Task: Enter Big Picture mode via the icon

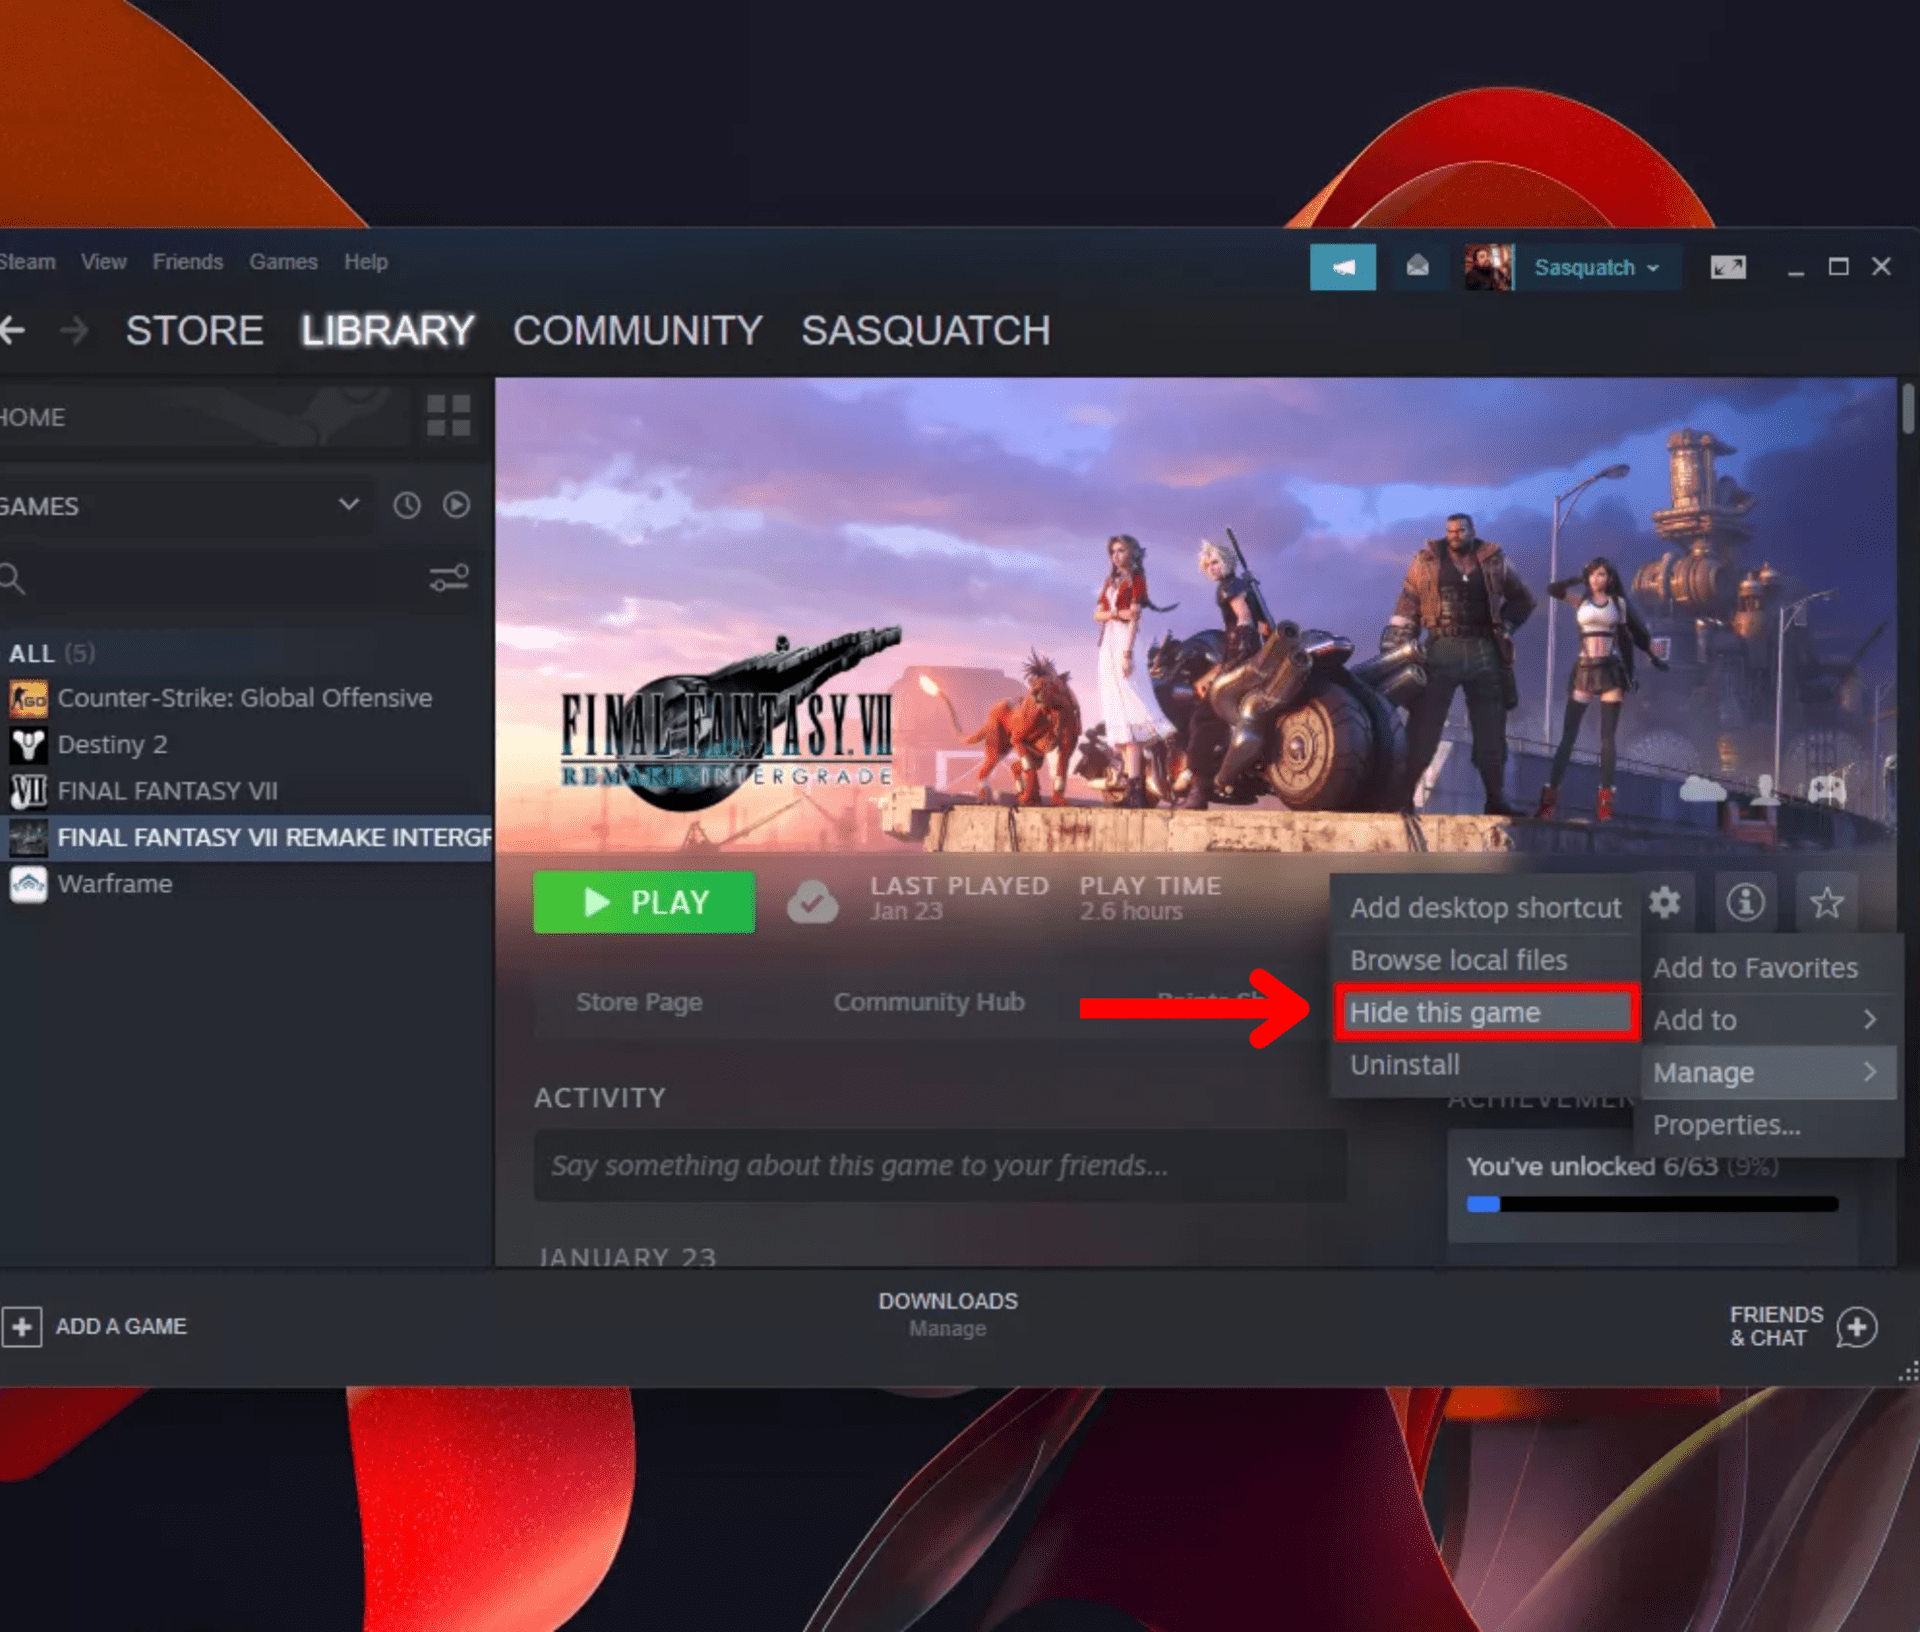Action: [x=1726, y=267]
